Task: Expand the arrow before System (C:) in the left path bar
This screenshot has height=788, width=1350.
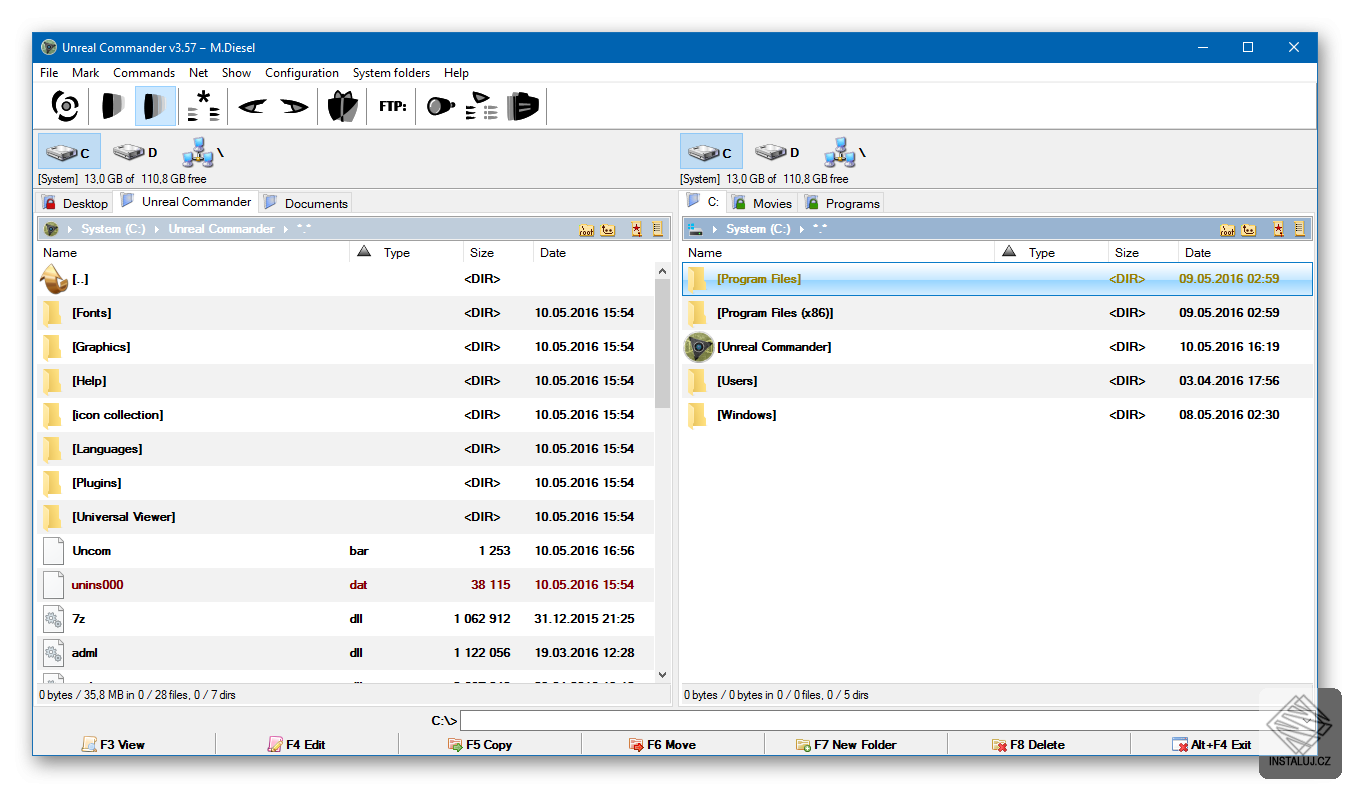Action: click(70, 229)
